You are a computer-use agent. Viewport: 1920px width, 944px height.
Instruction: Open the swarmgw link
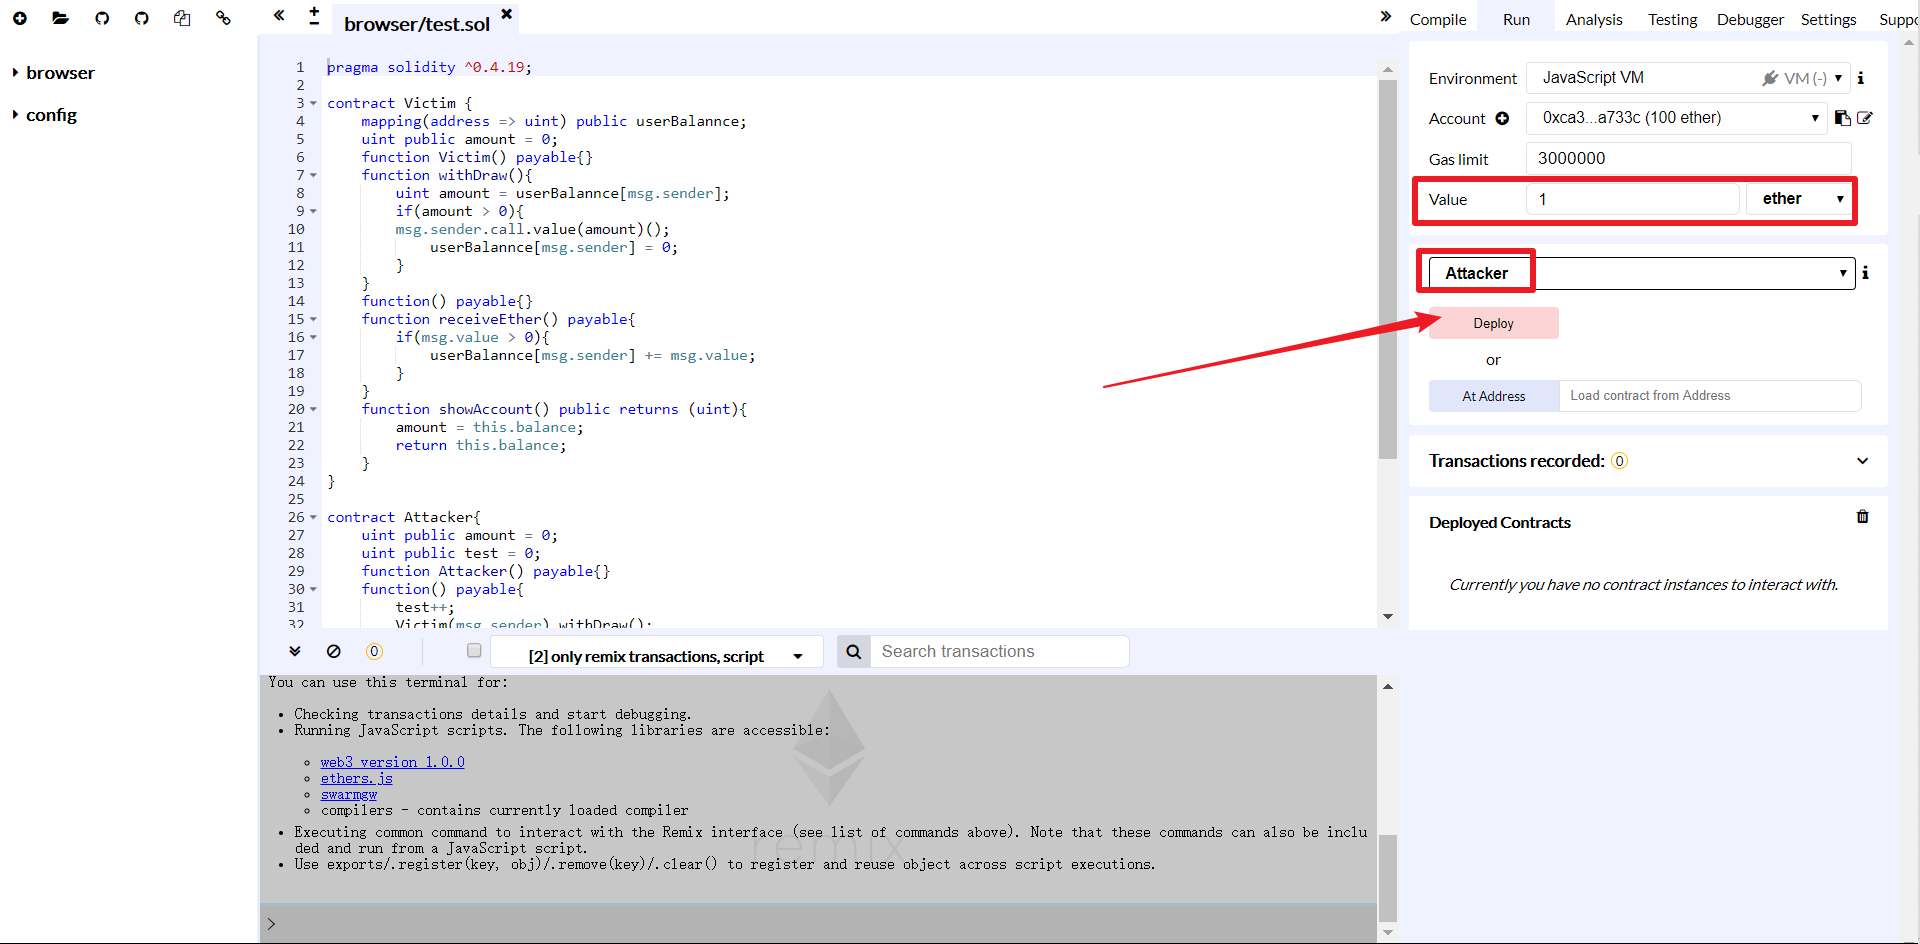coord(348,794)
